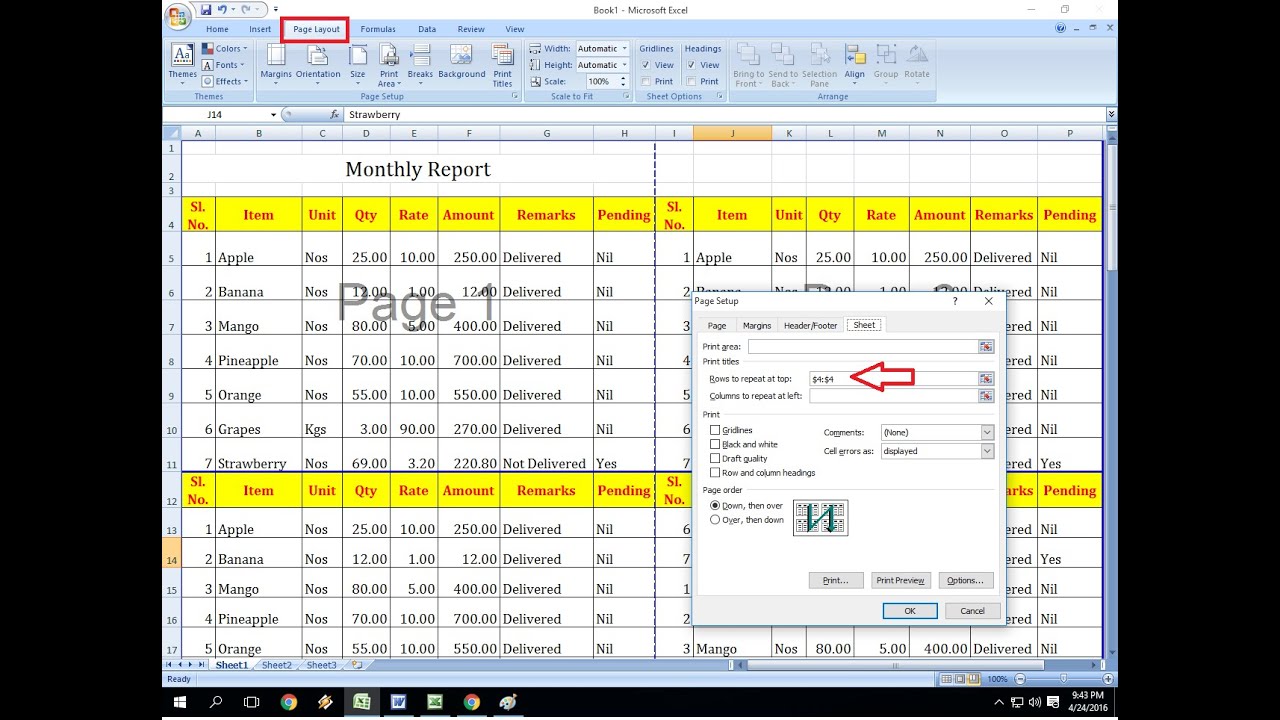
Task: Expand the formula bar
Action: (1111, 115)
